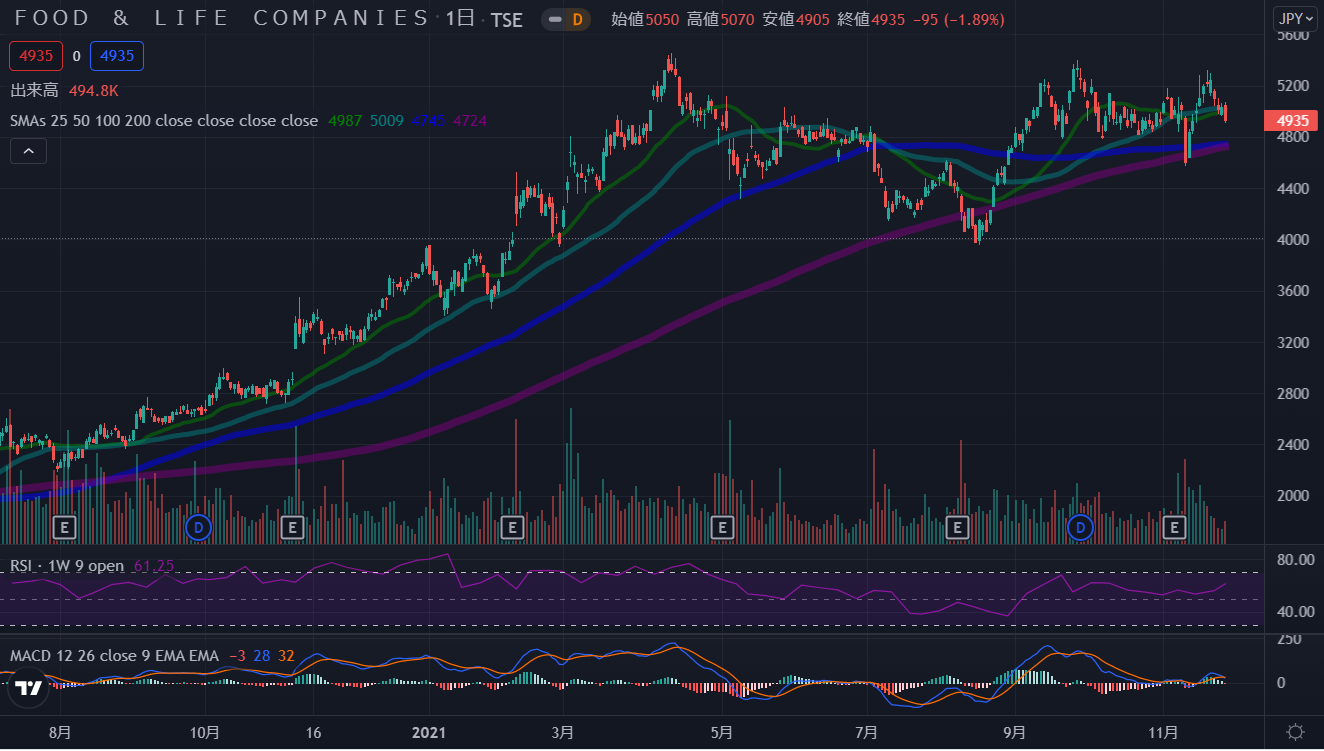Click the 3月 time axis label

point(563,732)
